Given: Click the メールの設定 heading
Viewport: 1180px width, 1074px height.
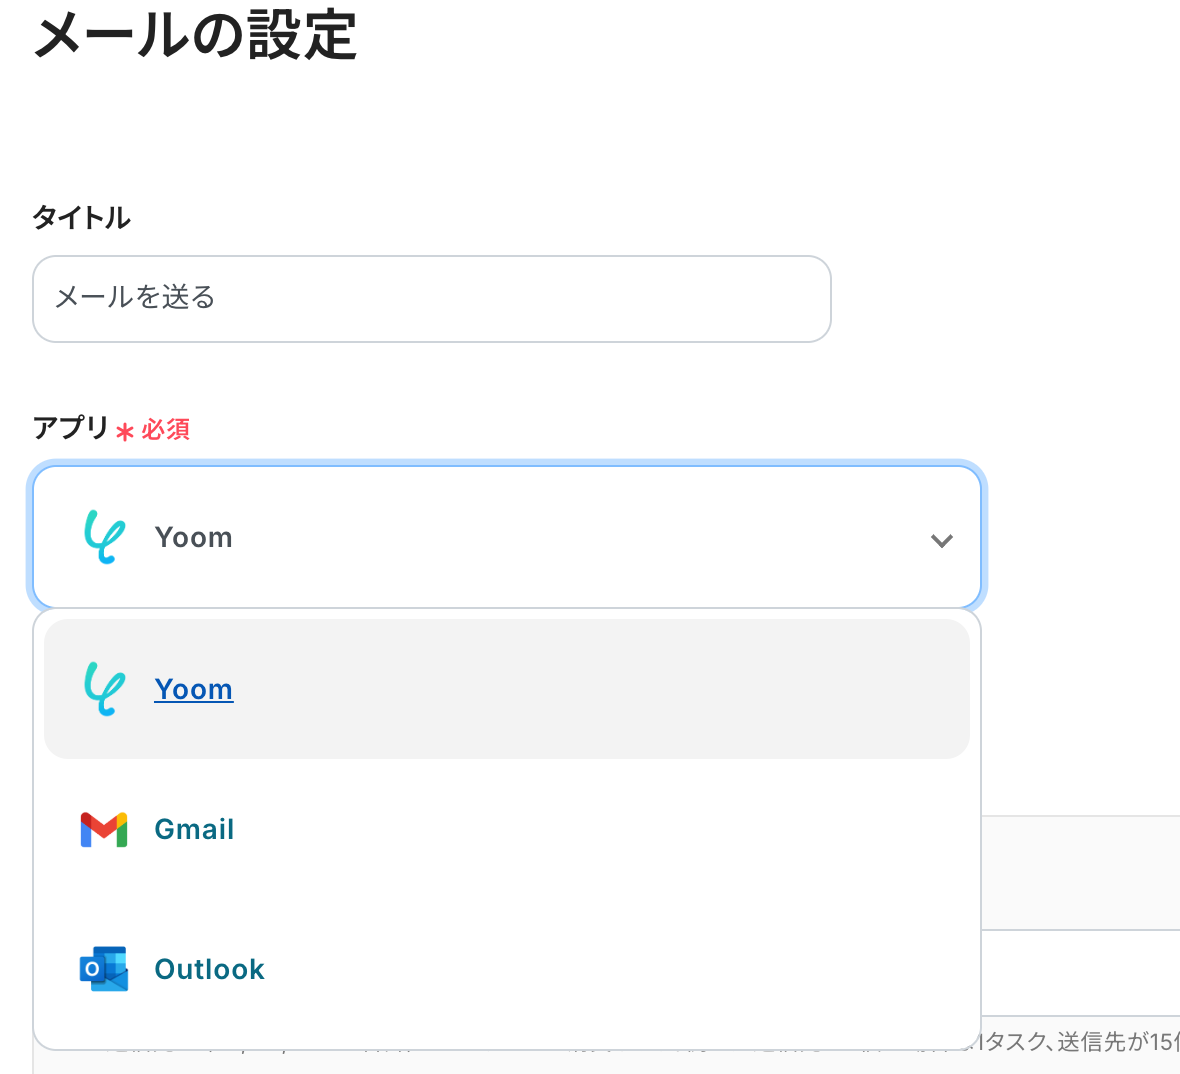Looking at the screenshot, I should 195,35.
